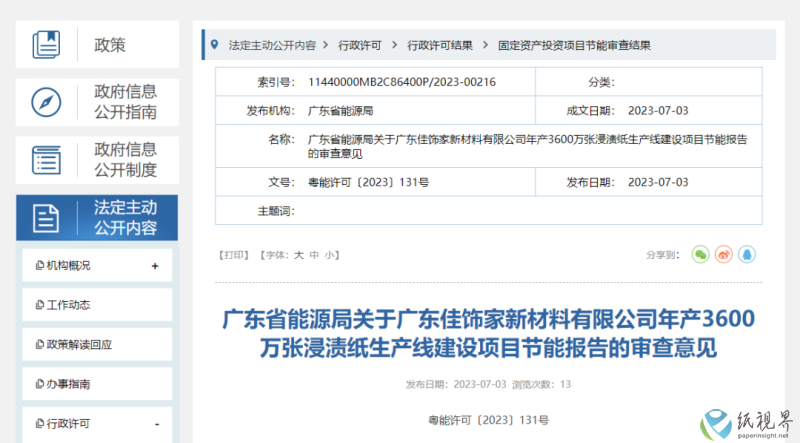Click the 打印 print link

(x=234, y=255)
